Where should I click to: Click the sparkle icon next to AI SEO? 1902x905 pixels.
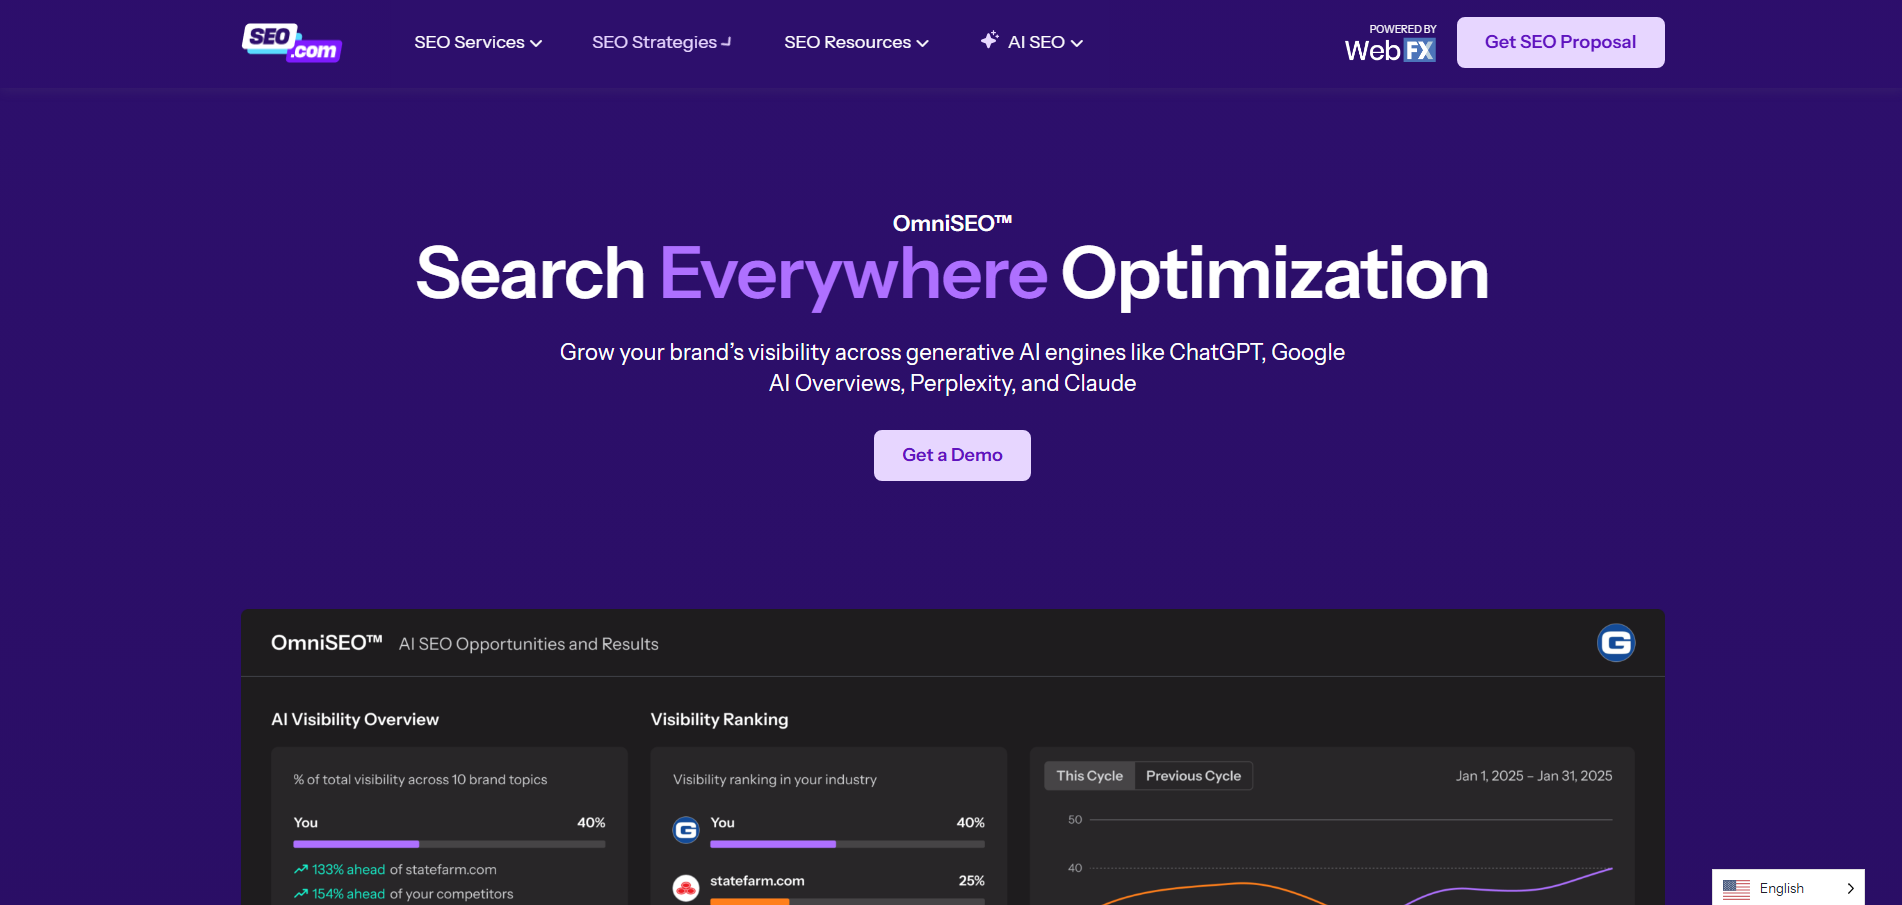[989, 40]
